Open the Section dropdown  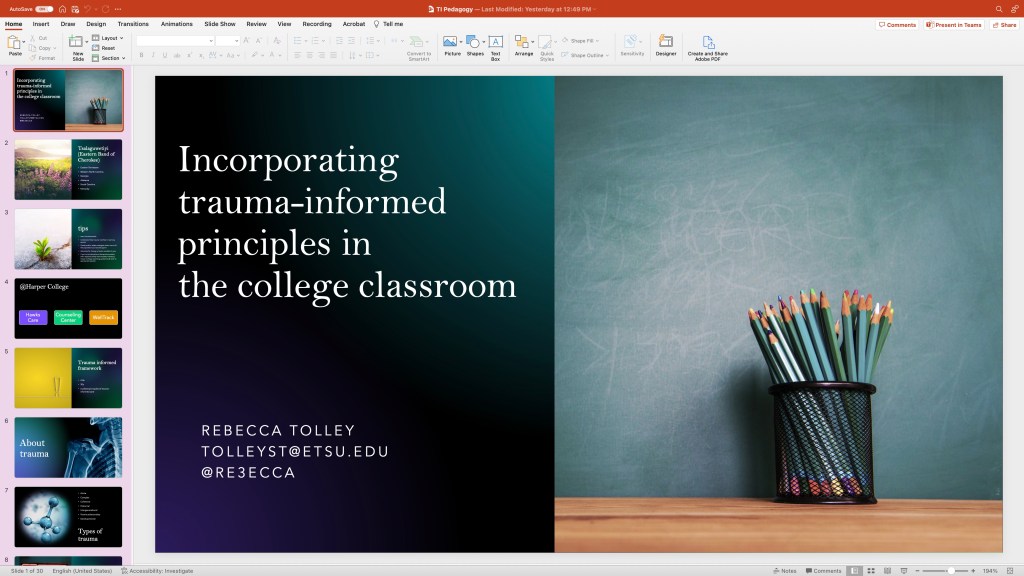click(x=109, y=58)
